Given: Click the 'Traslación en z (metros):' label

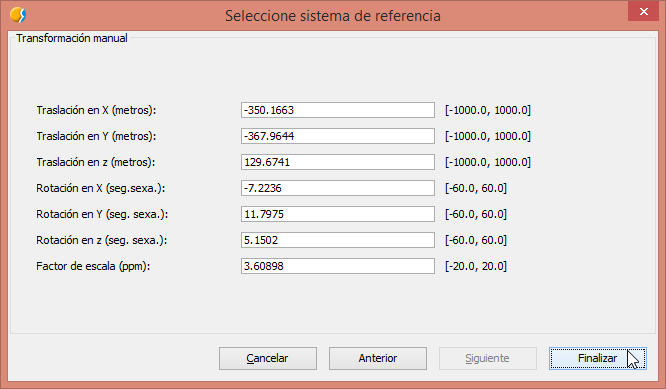Looking at the screenshot, I should point(96,162).
